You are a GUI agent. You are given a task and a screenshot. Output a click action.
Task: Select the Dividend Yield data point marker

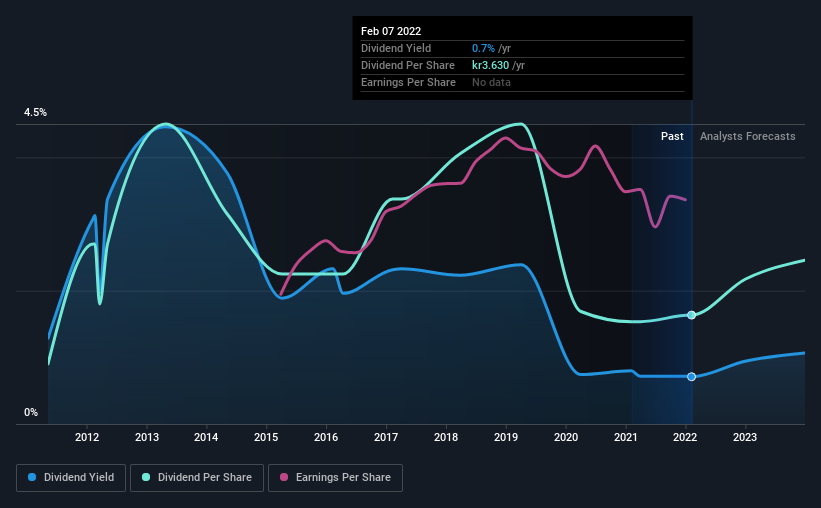[x=691, y=377]
